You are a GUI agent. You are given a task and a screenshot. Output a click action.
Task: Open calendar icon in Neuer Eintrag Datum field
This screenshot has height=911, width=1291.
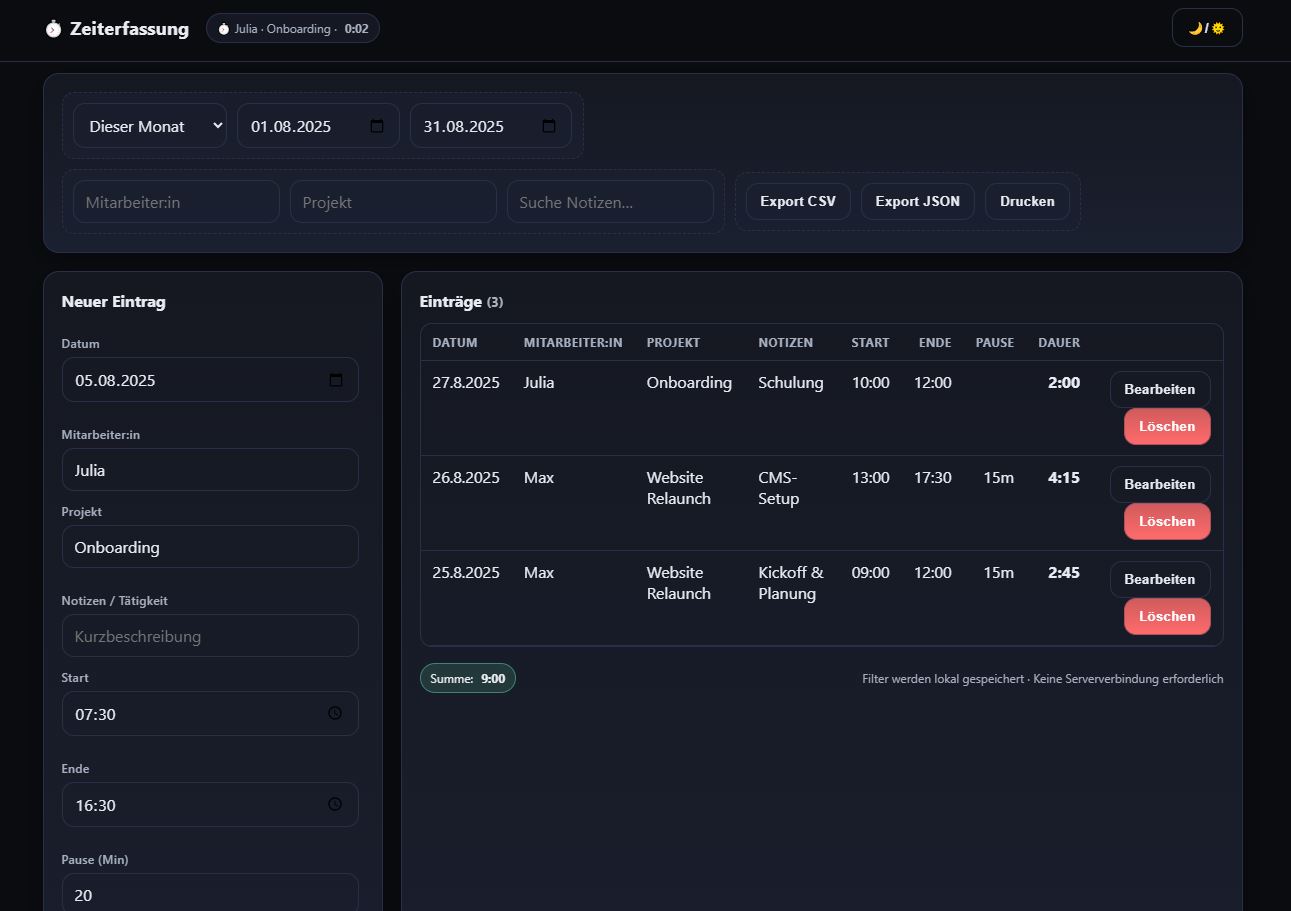(336, 380)
